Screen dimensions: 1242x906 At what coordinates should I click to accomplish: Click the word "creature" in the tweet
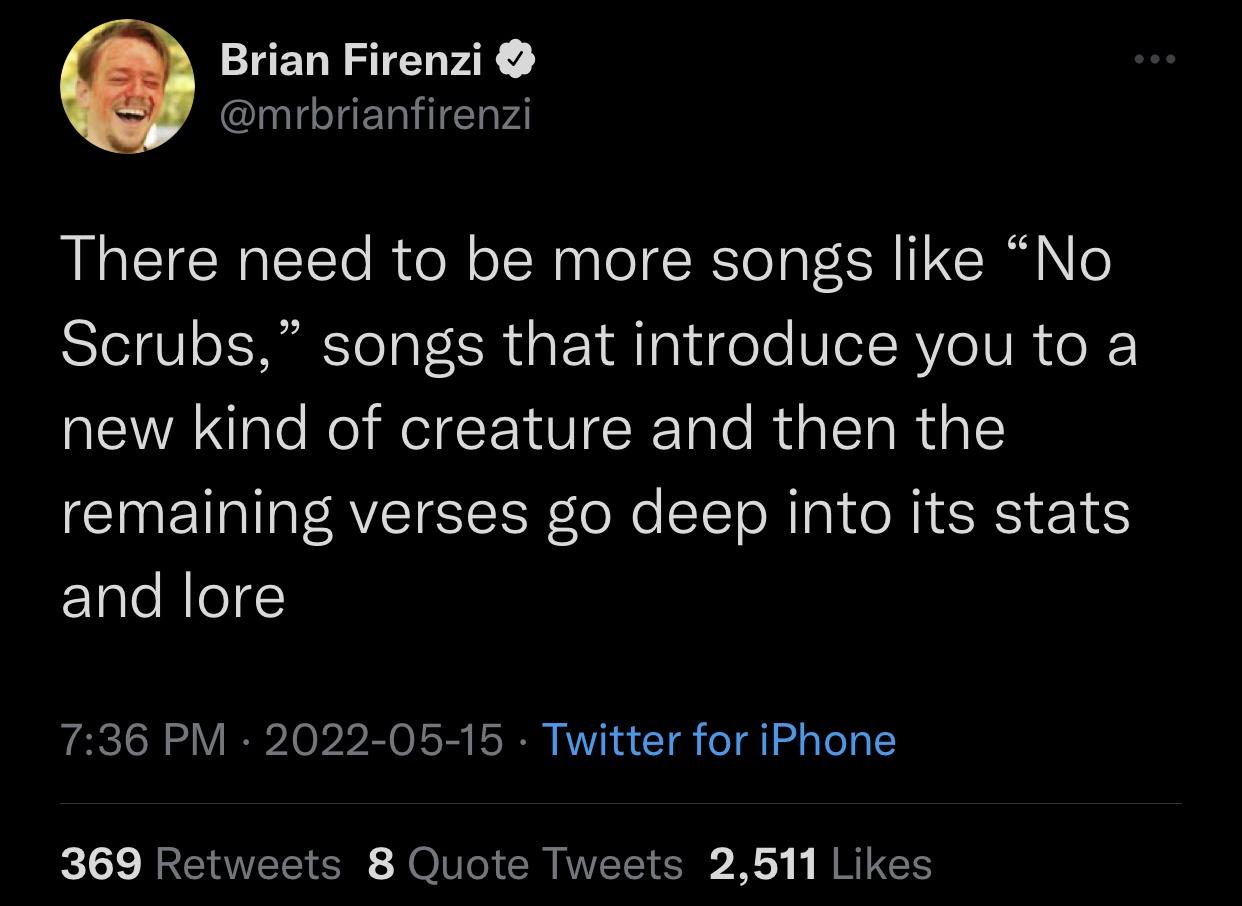point(517,429)
